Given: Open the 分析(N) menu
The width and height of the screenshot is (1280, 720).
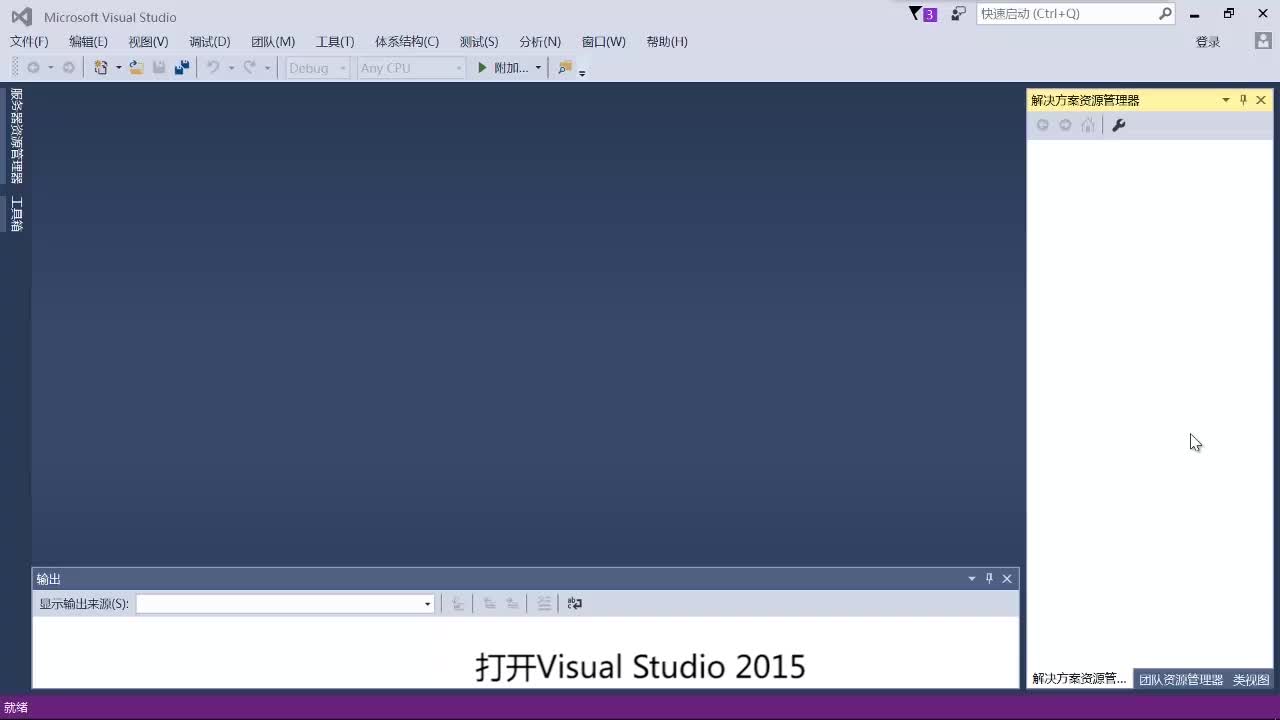Looking at the screenshot, I should pyautogui.click(x=540, y=41).
